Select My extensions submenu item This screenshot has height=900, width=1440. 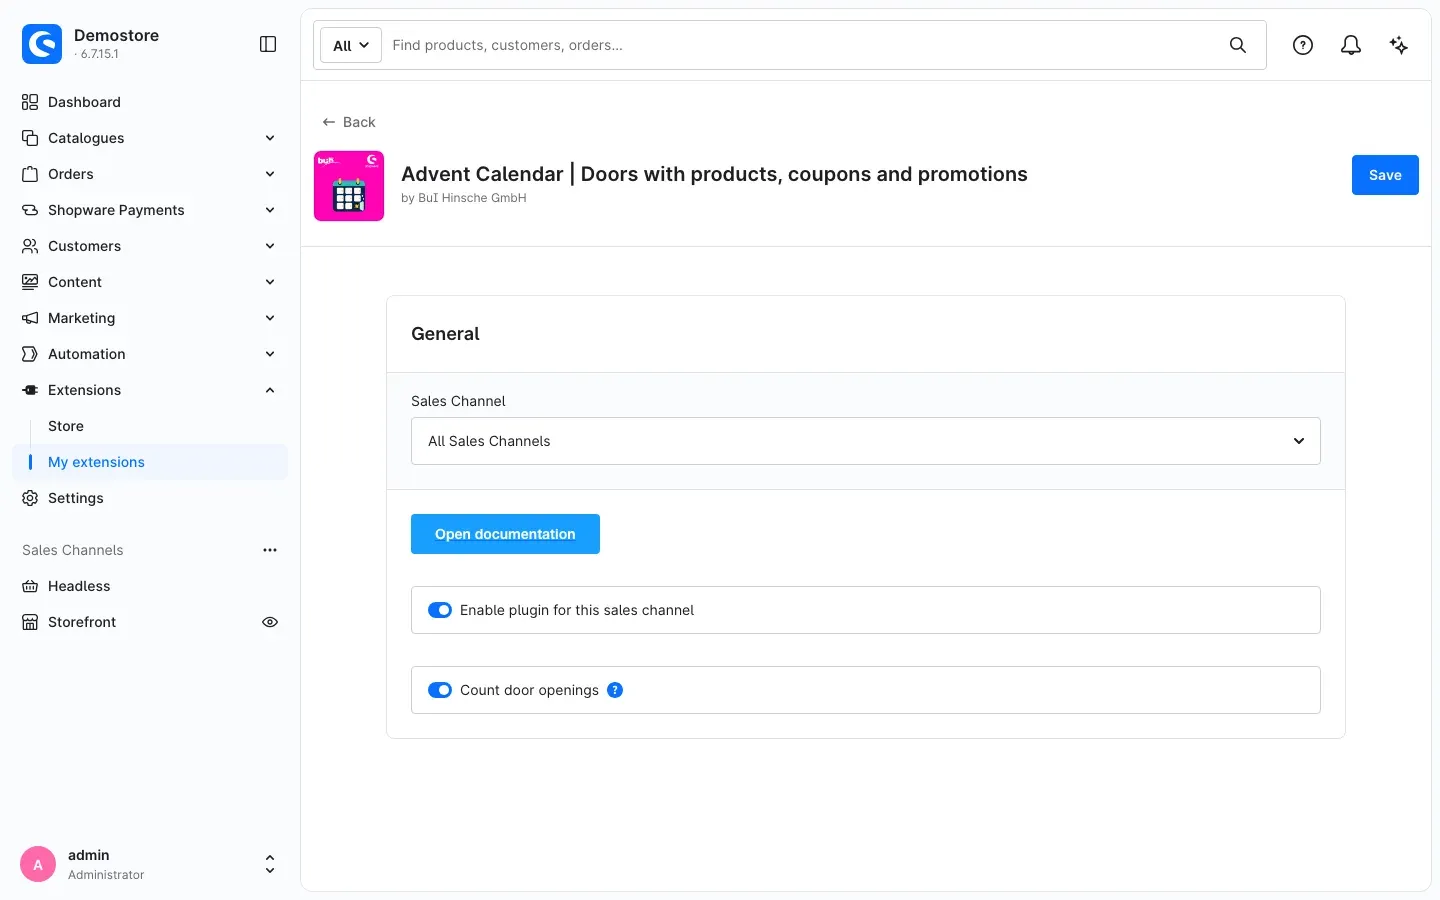tap(150, 462)
